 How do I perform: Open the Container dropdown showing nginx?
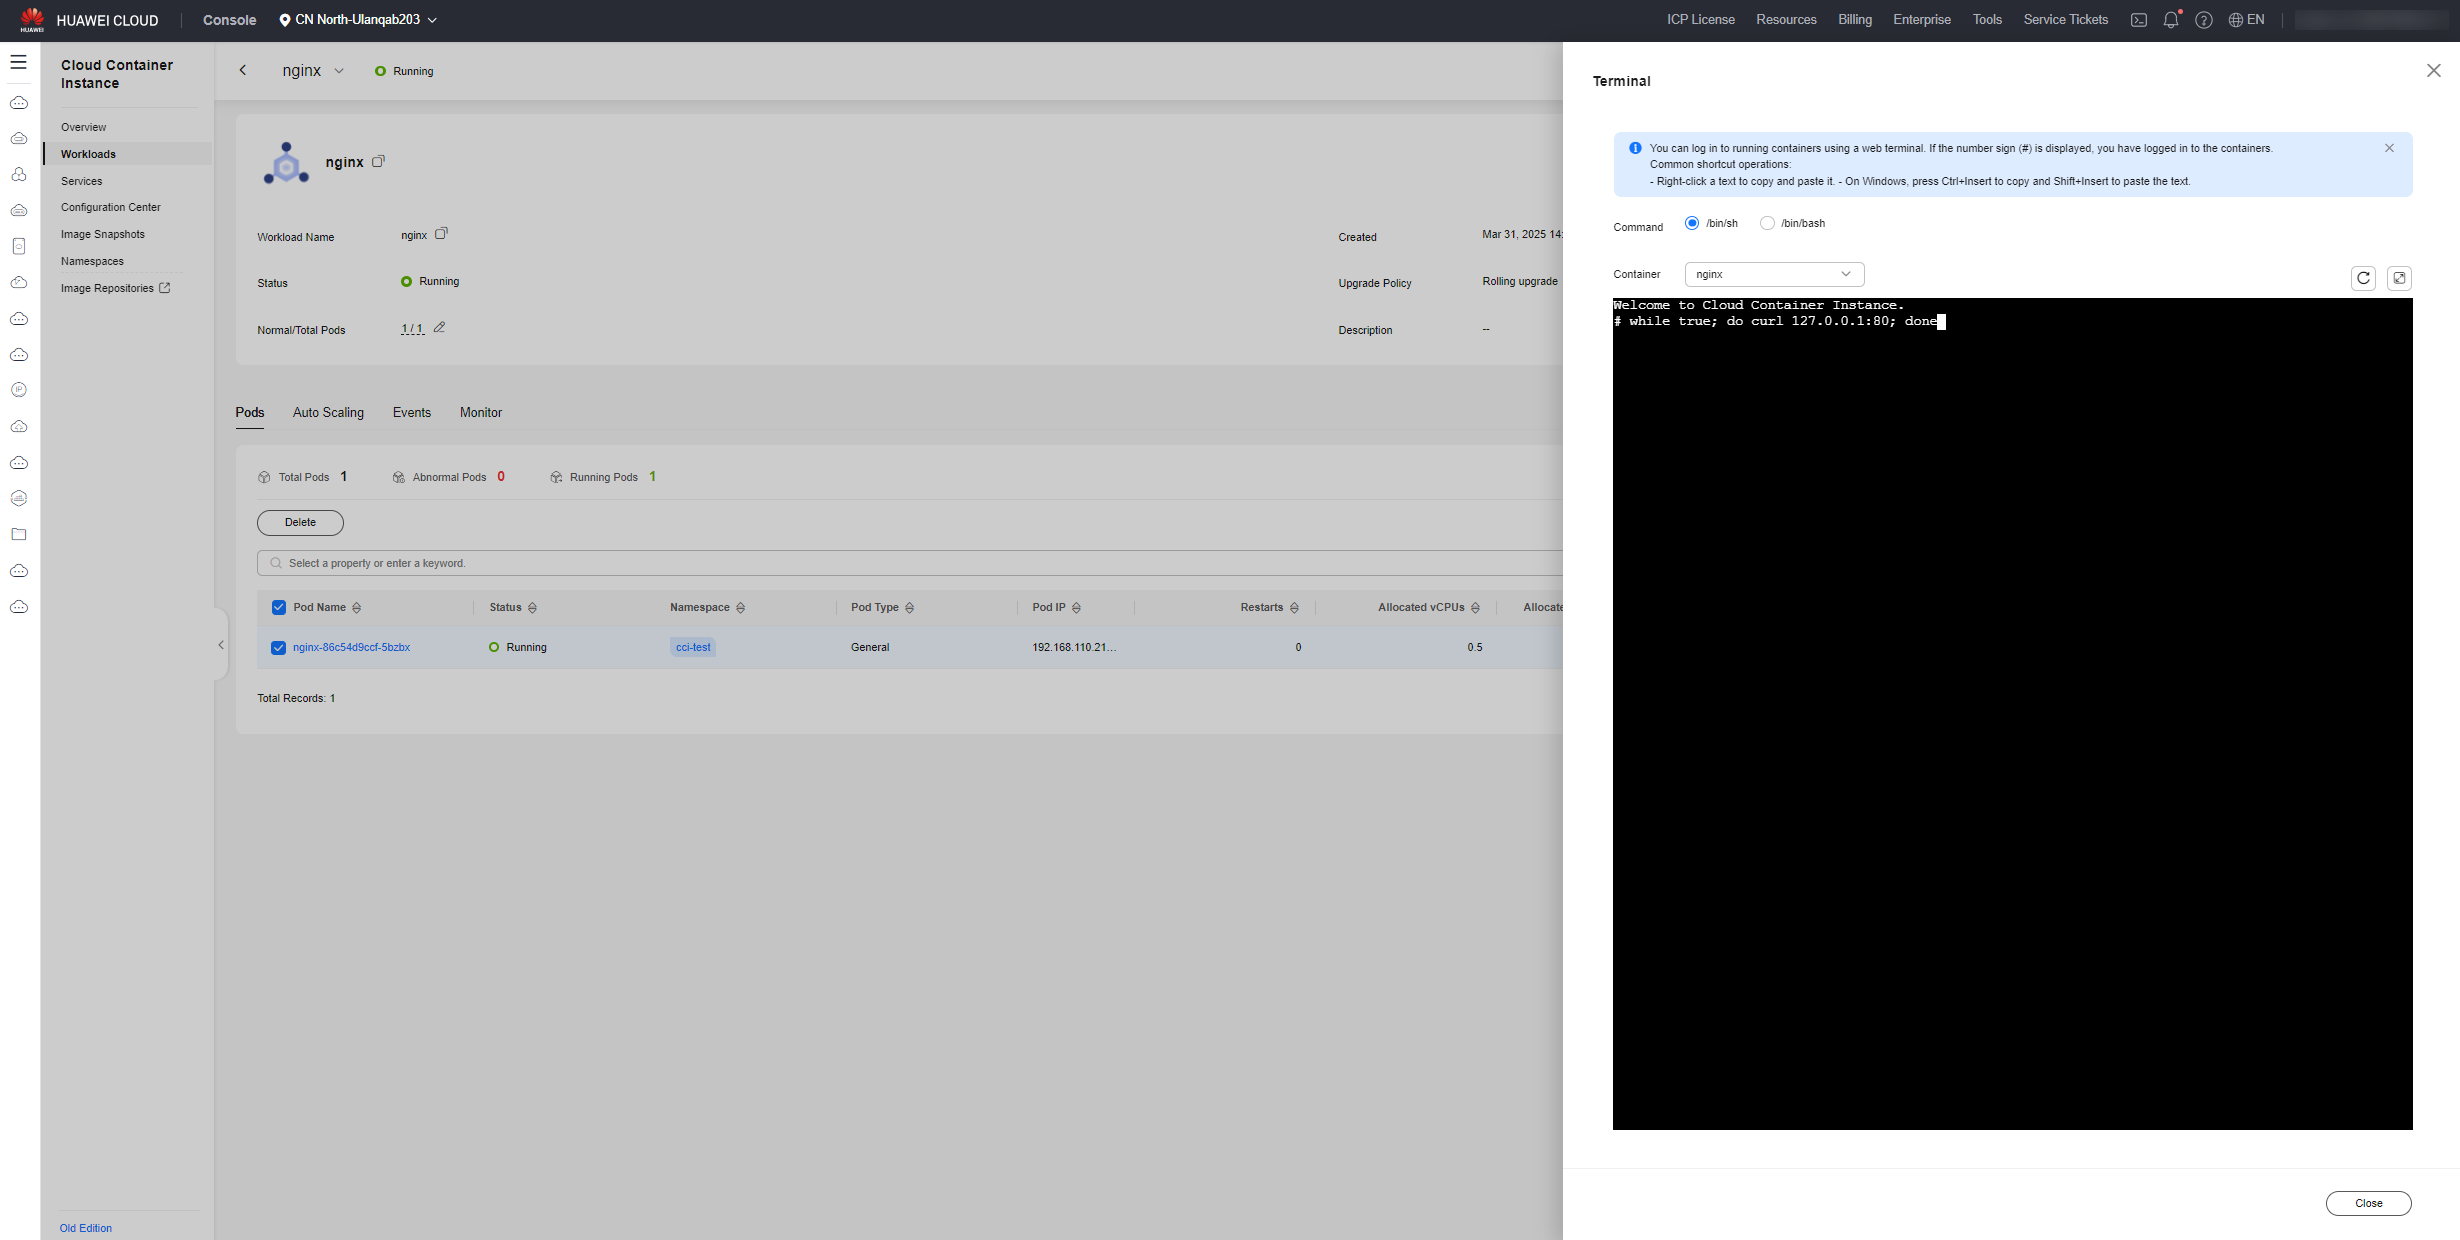[1774, 274]
